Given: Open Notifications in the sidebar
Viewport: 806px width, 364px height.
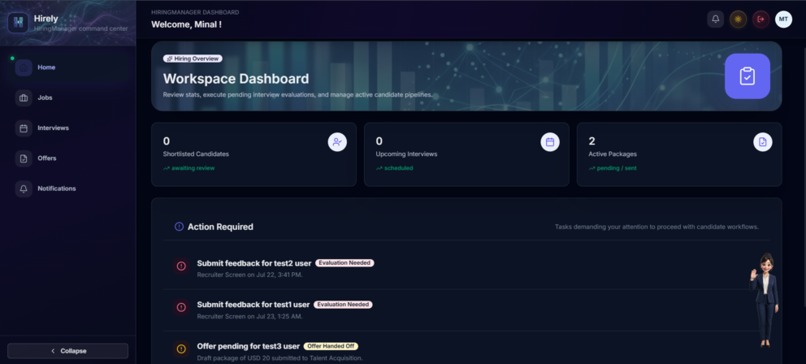Looking at the screenshot, I should pos(68,189).
